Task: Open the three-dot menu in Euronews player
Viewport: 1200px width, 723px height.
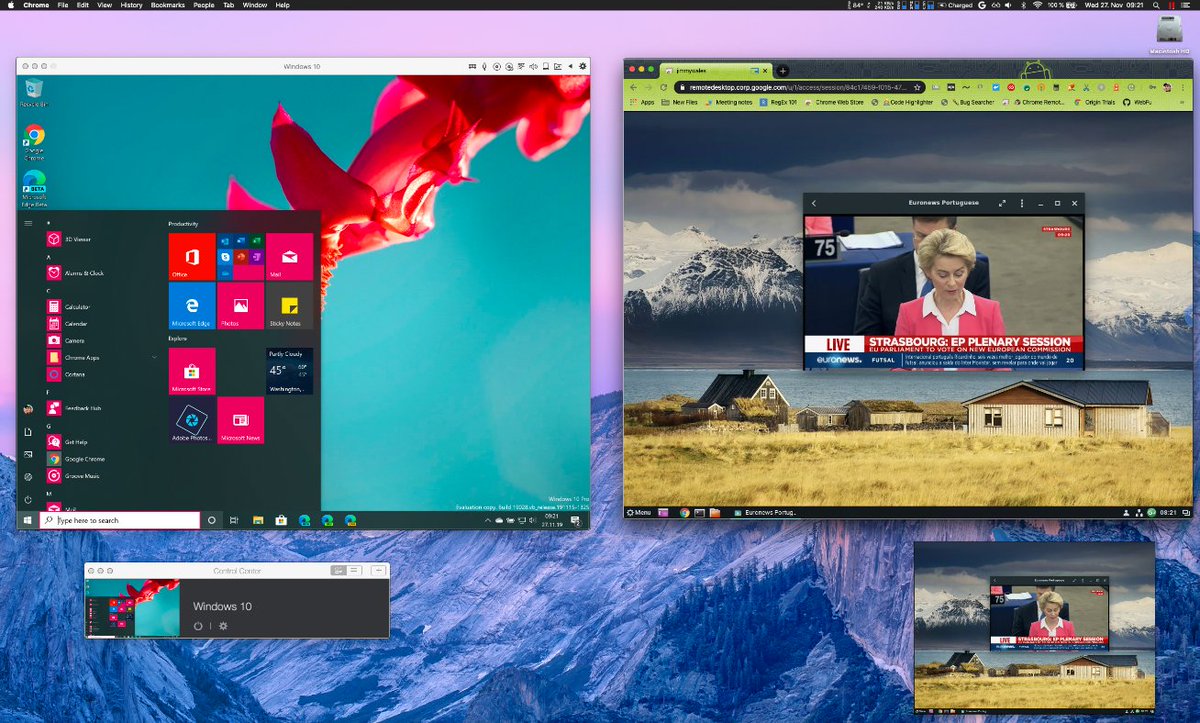Action: [x=1022, y=203]
